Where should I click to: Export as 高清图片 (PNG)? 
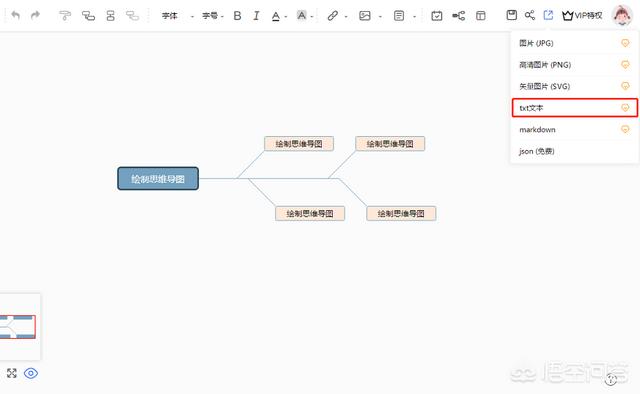pos(574,65)
